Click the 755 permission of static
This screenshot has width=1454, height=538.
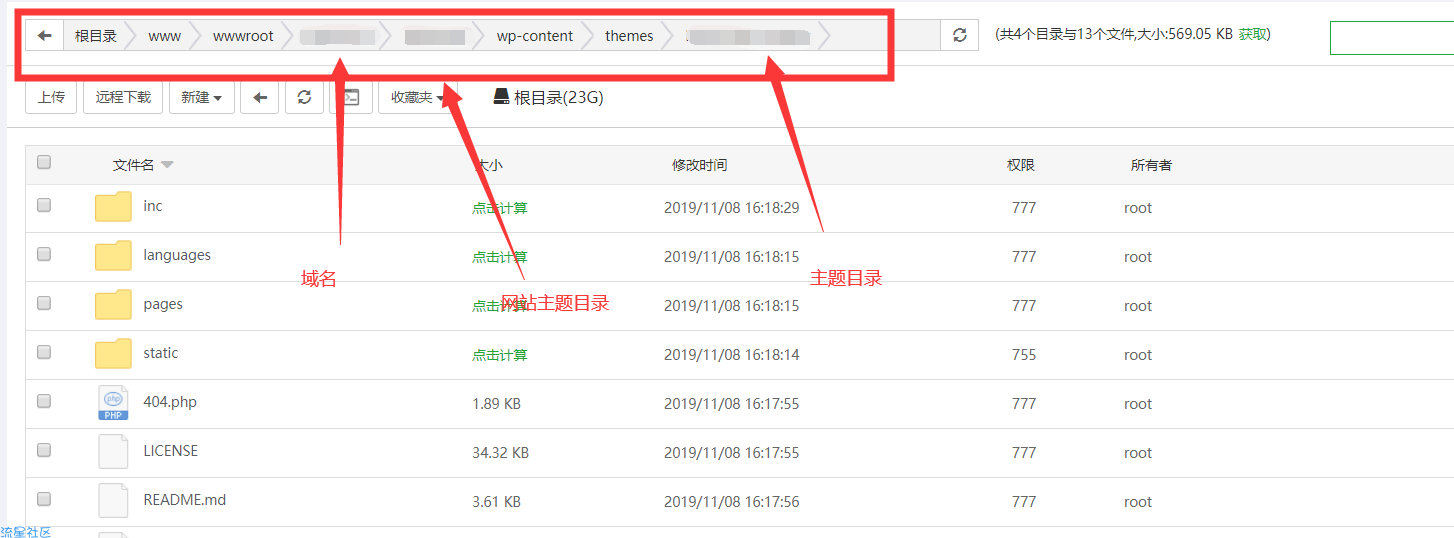[x=1024, y=355]
